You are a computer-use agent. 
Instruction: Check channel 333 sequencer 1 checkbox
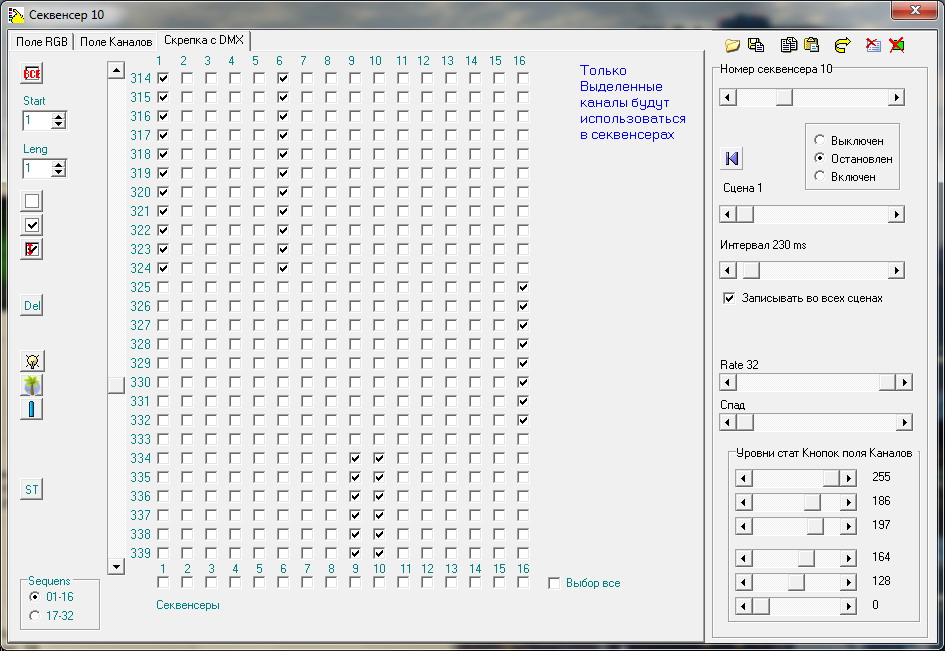coord(163,439)
